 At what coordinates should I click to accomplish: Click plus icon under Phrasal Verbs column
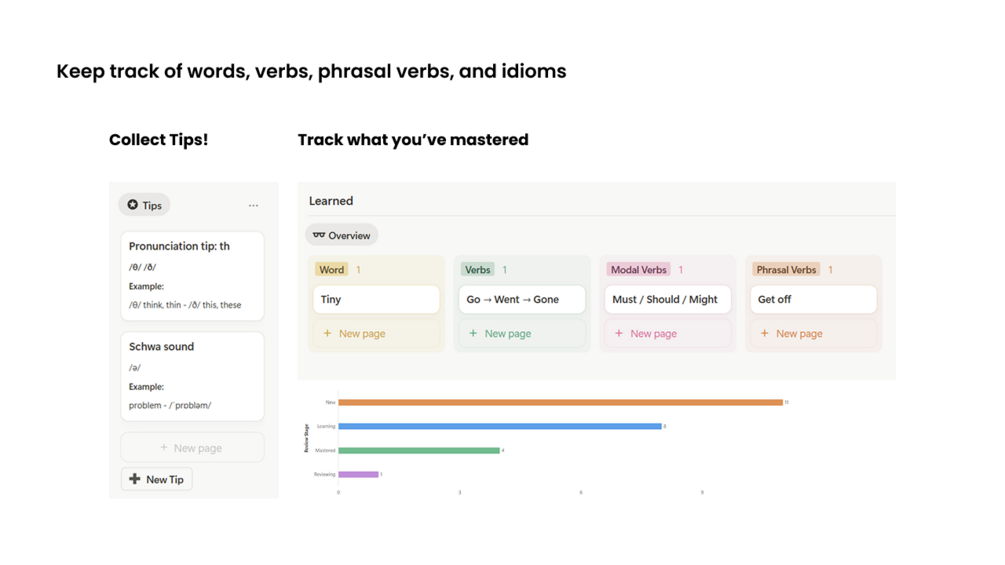[765, 333]
